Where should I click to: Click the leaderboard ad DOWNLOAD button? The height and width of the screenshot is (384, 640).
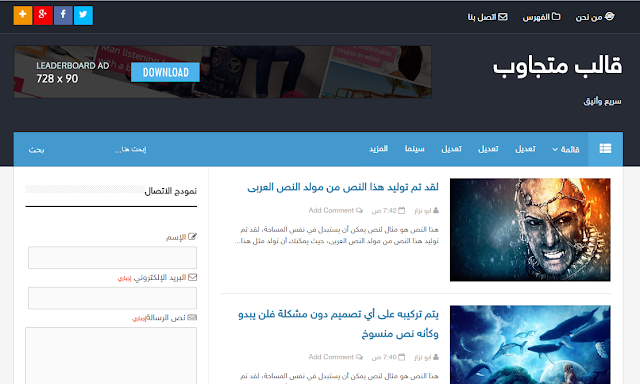[x=165, y=72]
